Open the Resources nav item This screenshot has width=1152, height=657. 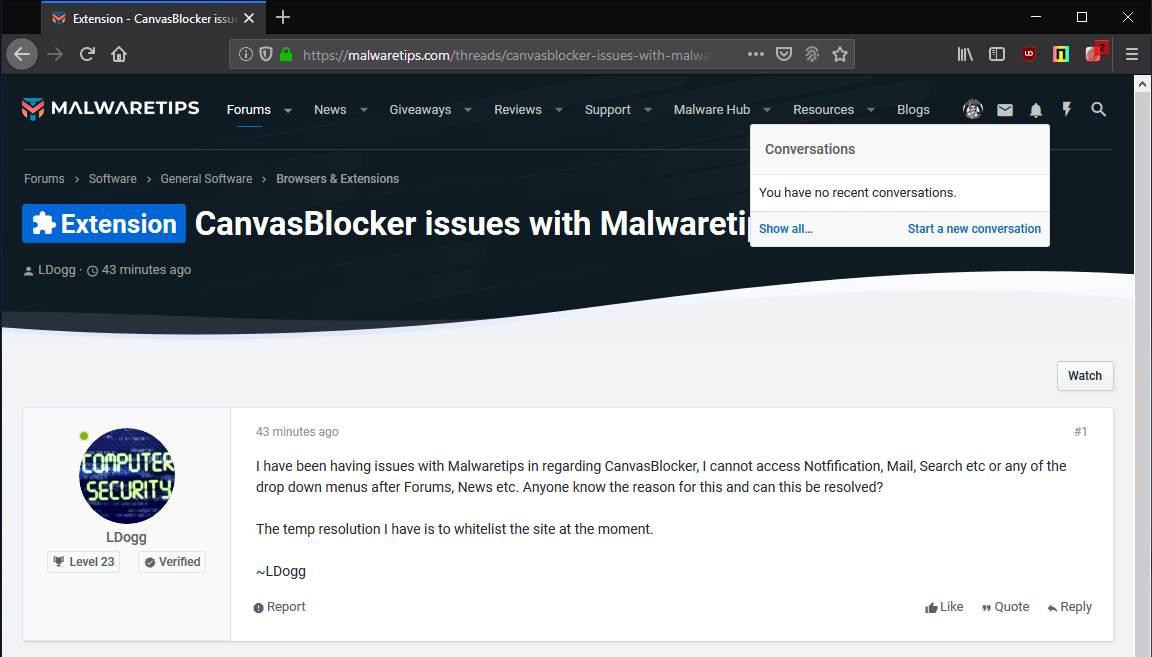[824, 110]
